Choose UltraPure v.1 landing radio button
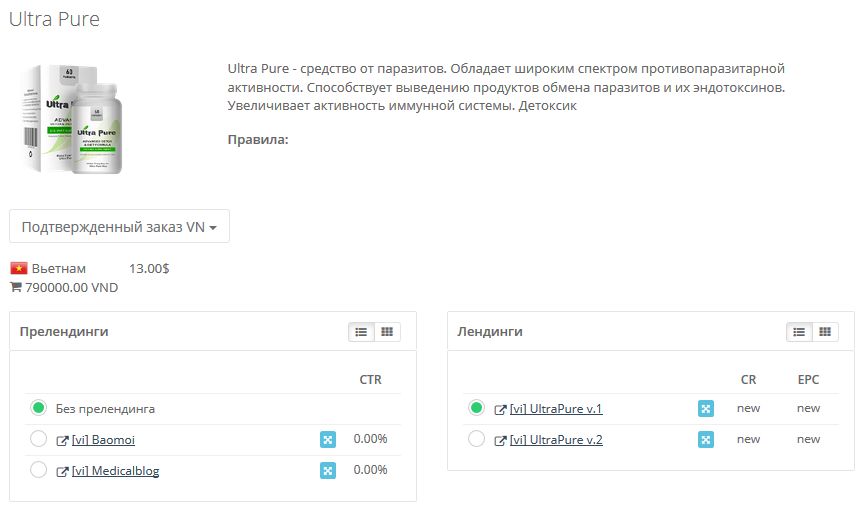This screenshot has height=508, width=859. pyautogui.click(x=477, y=408)
